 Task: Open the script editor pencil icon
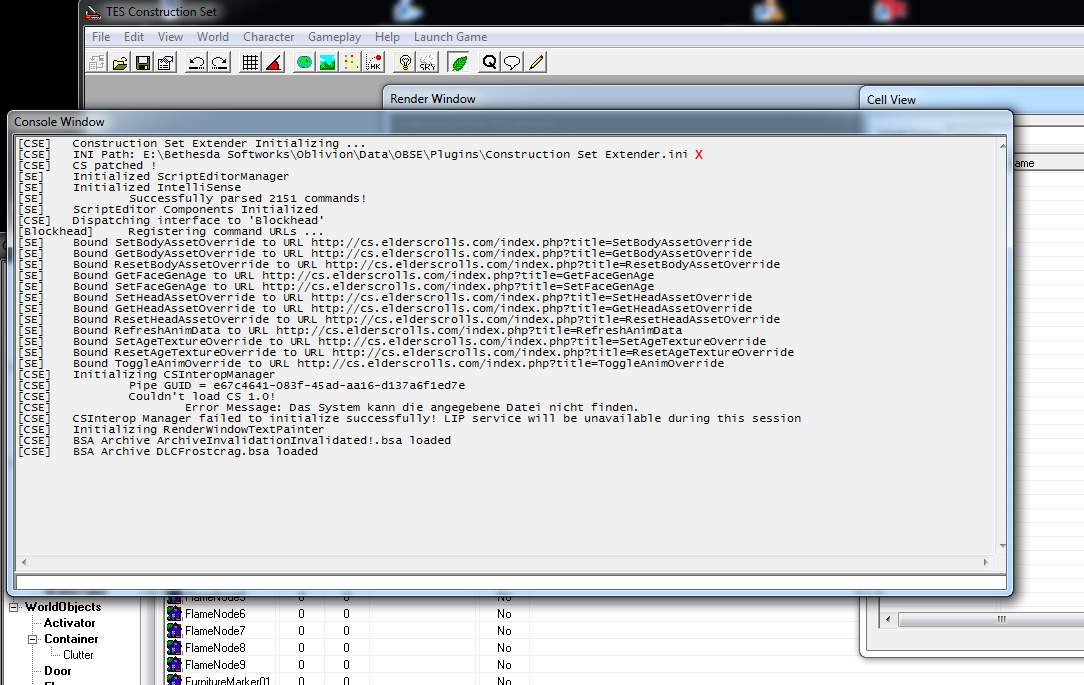tap(536, 63)
